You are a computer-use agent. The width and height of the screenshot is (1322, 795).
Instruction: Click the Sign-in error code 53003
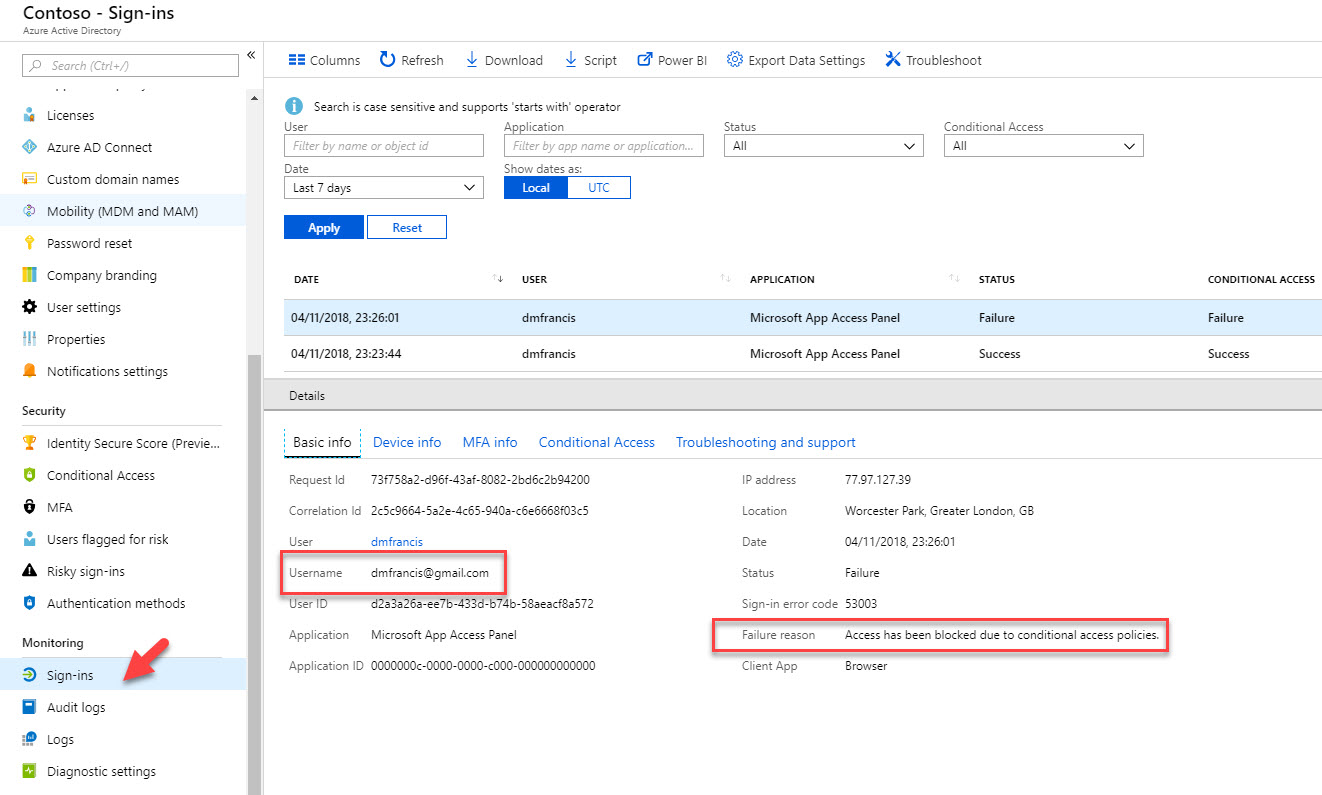click(x=862, y=604)
